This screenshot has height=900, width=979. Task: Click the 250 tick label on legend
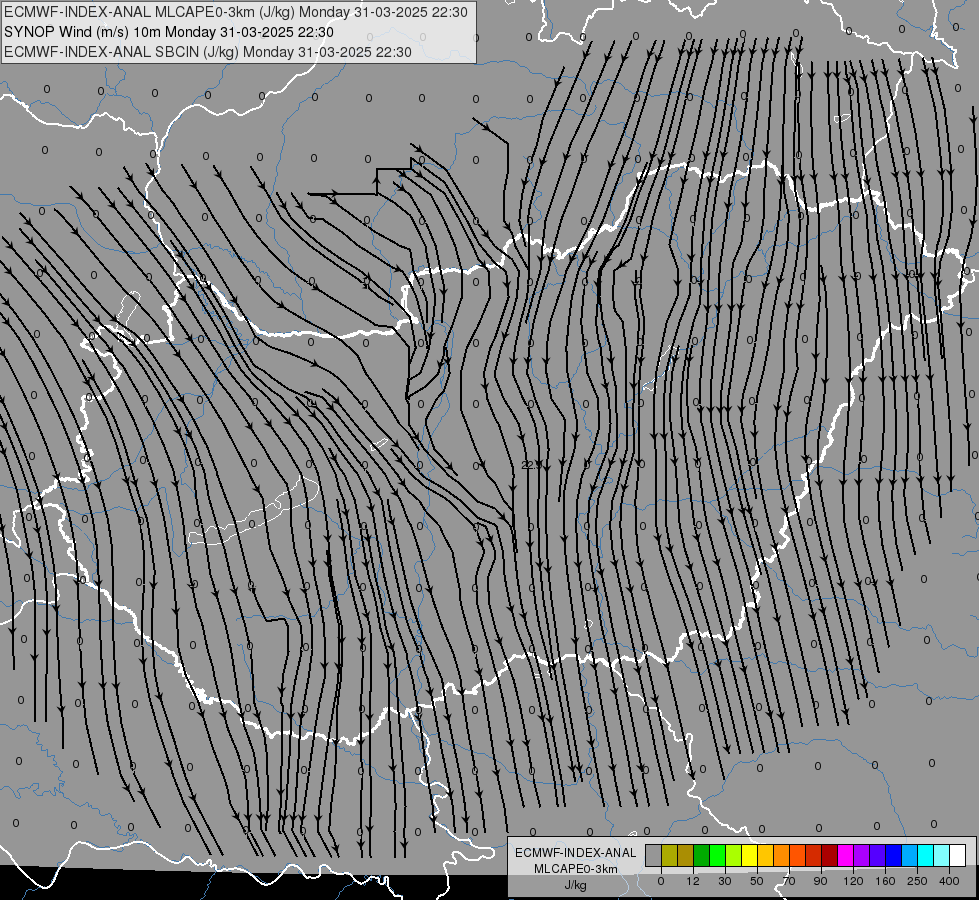tap(917, 881)
